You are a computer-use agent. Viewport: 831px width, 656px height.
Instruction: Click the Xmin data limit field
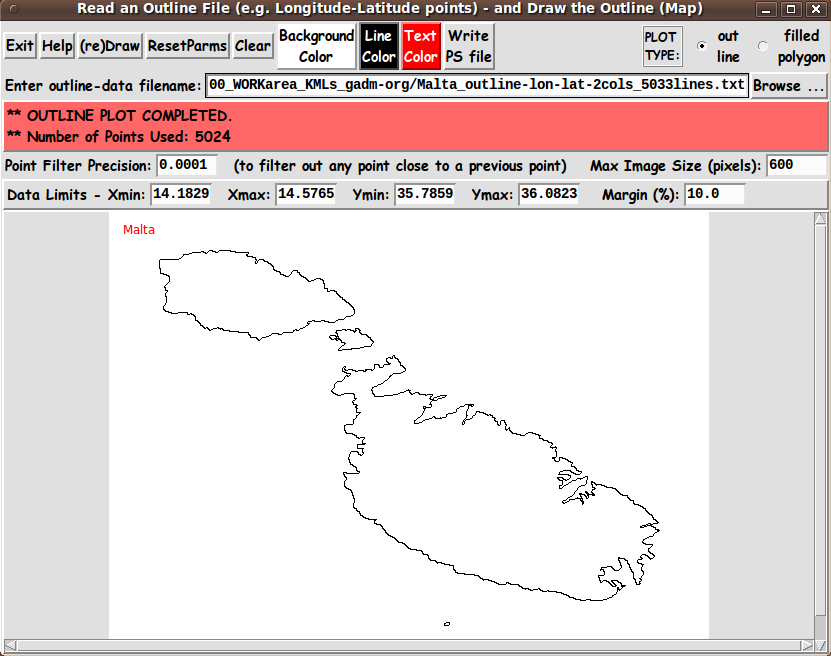181,194
